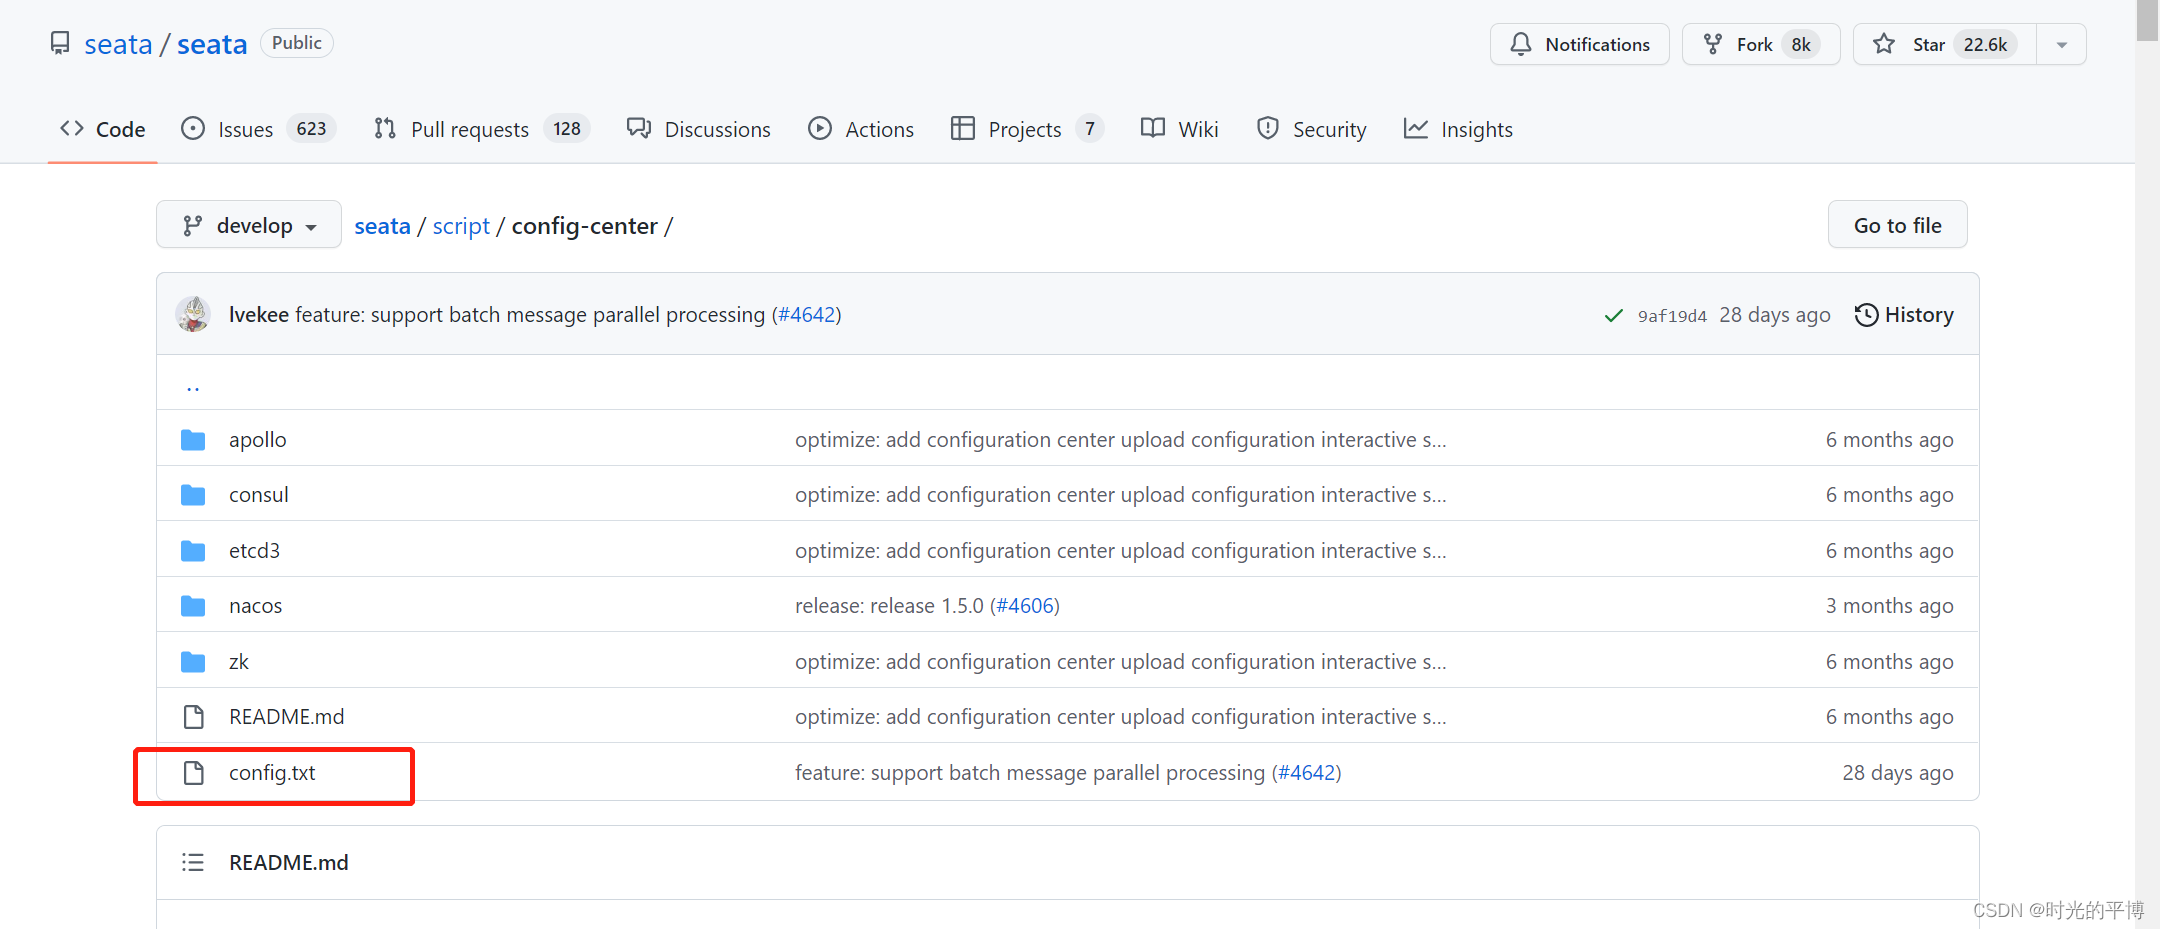The height and width of the screenshot is (929, 2160).
Task: Click the nacos folder icon
Action: 193,606
